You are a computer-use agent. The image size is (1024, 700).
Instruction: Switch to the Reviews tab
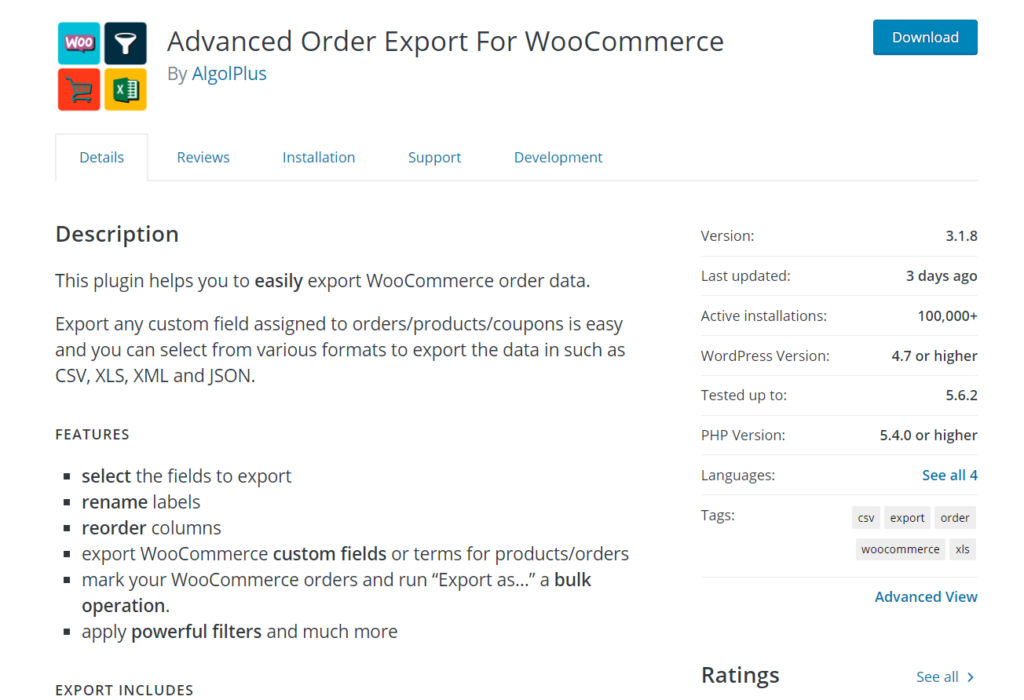point(203,157)
